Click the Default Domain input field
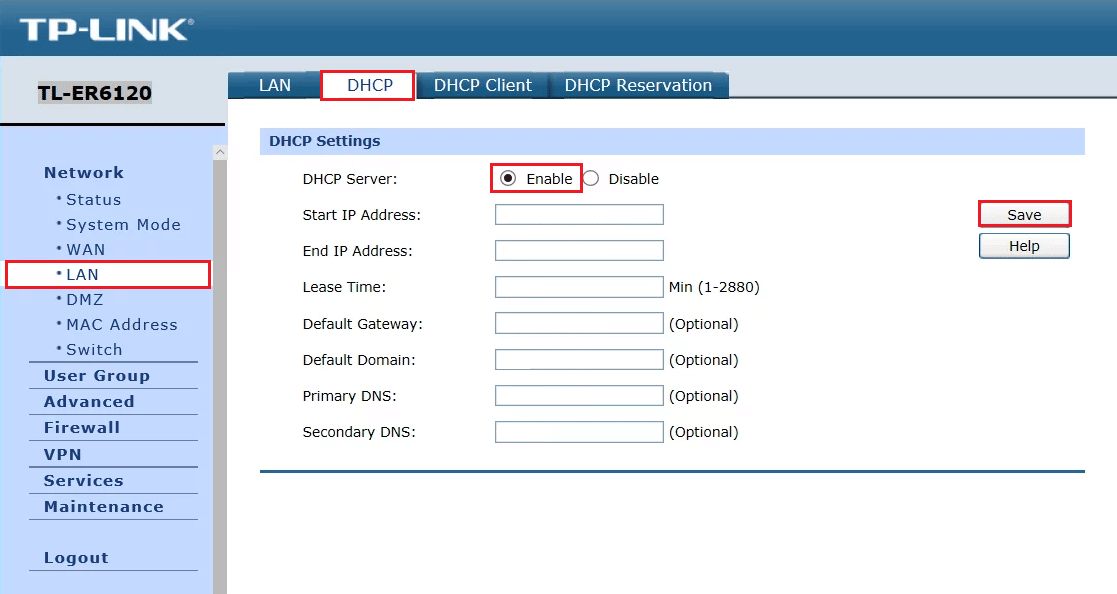The height and width of the screenshot is (594, 1117). click(579, 360)
